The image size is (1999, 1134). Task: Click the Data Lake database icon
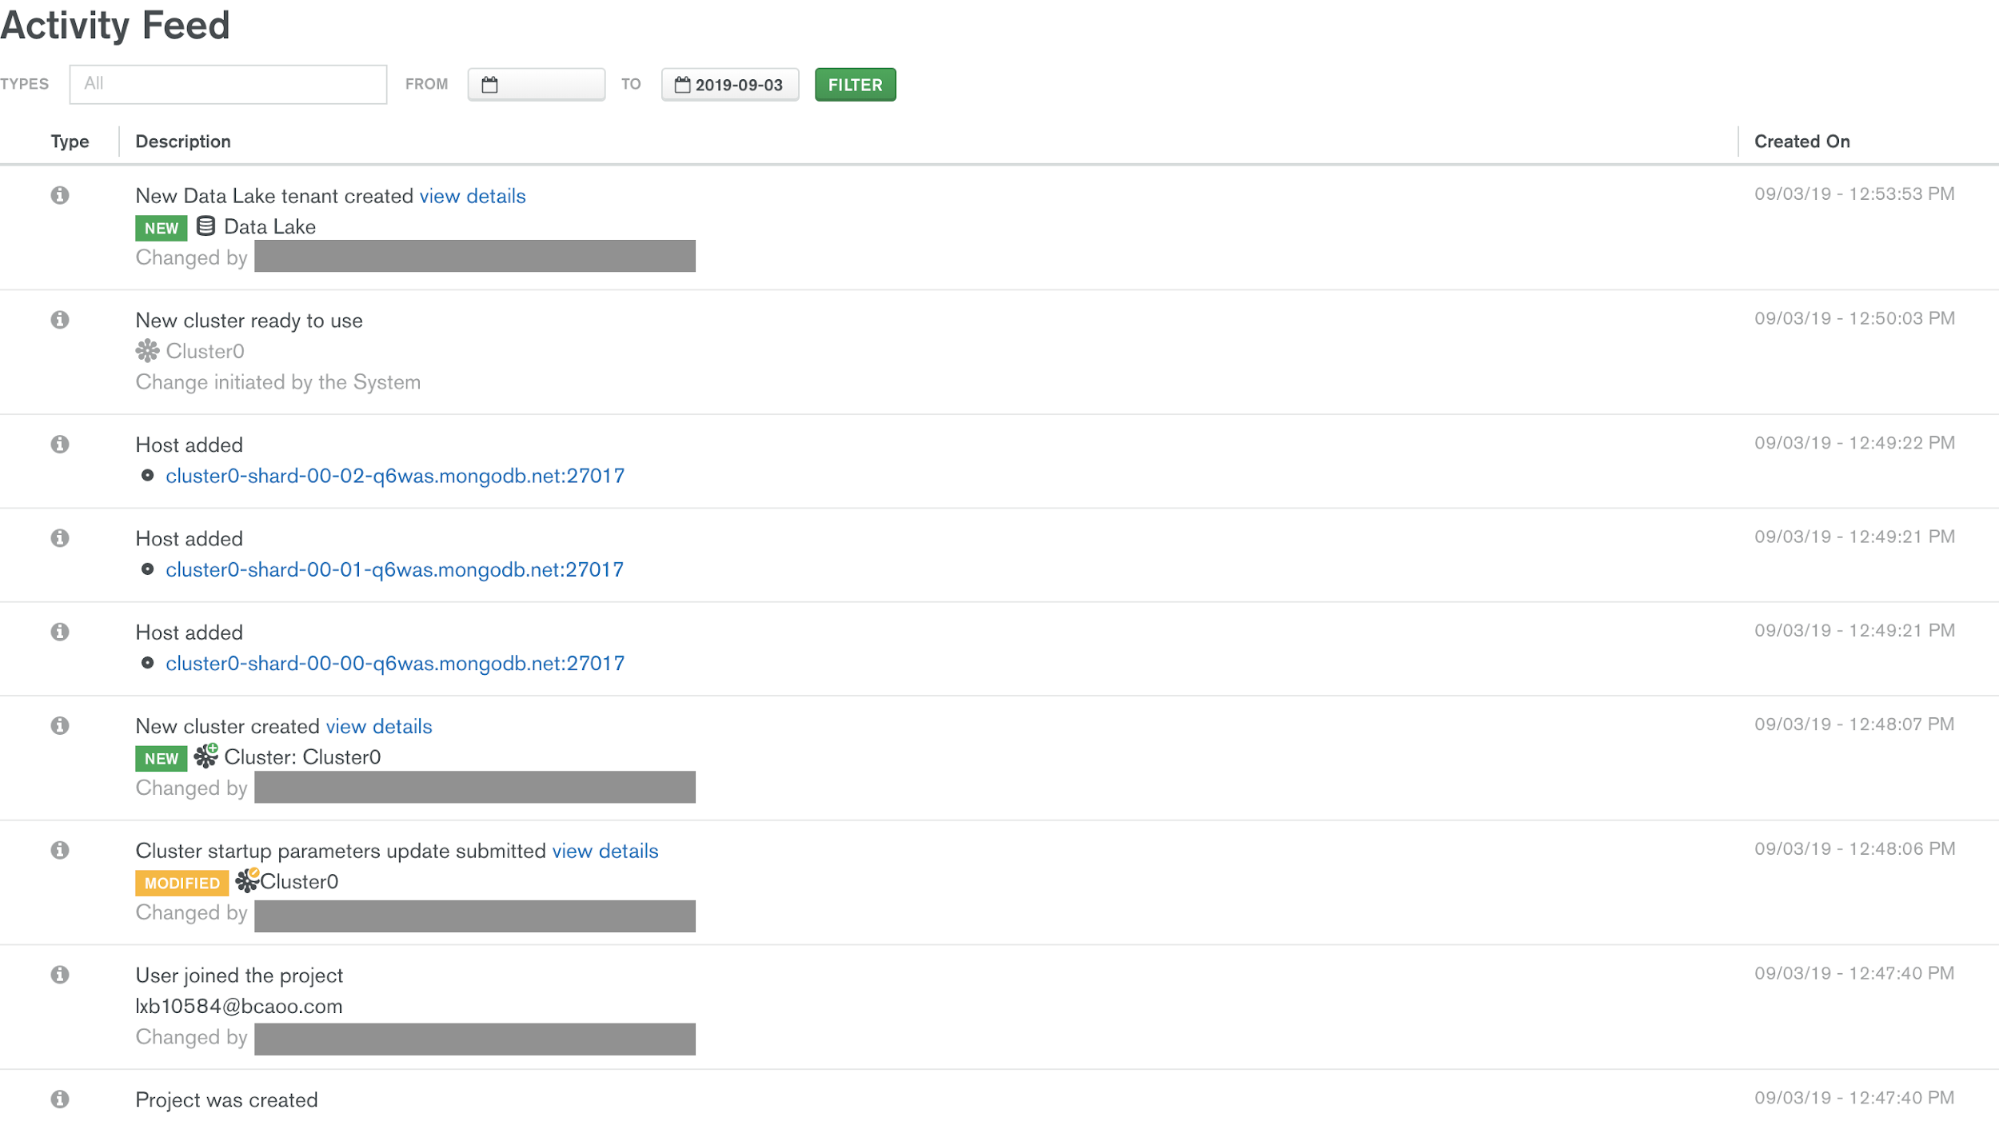click(x=206, y=226)
